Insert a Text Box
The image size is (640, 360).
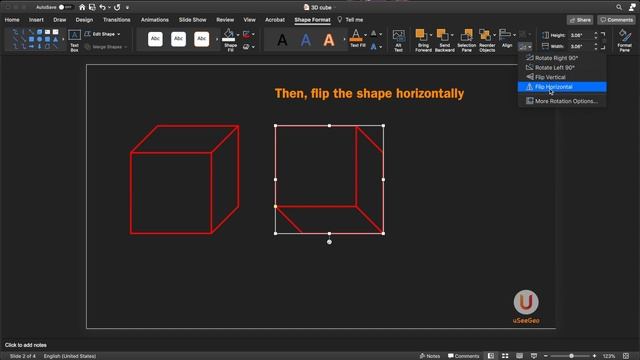(x=74, y=40)
